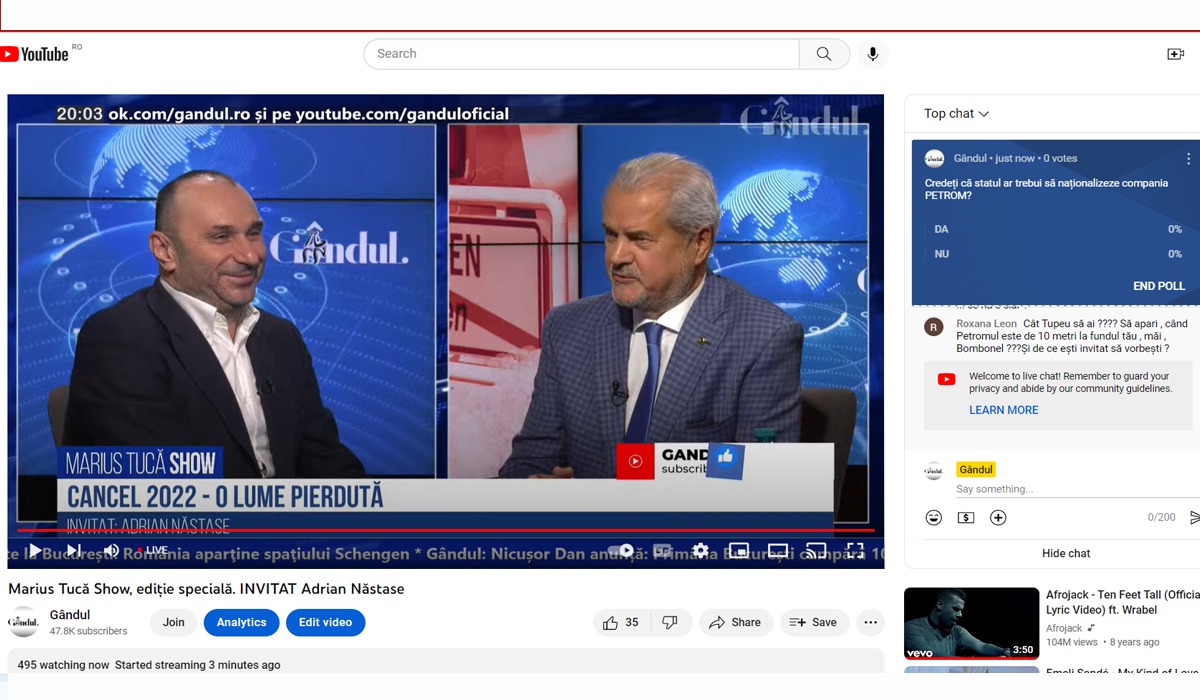
Task: Open more actions menu beside Save
Action: pyautogui.click(x=870, y=622)
